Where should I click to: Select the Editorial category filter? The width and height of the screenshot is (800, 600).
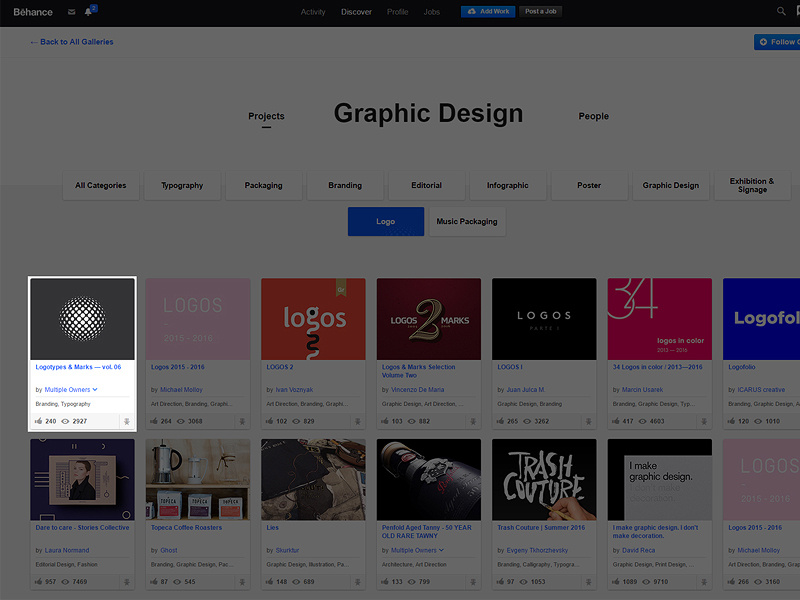coord(427,185)
